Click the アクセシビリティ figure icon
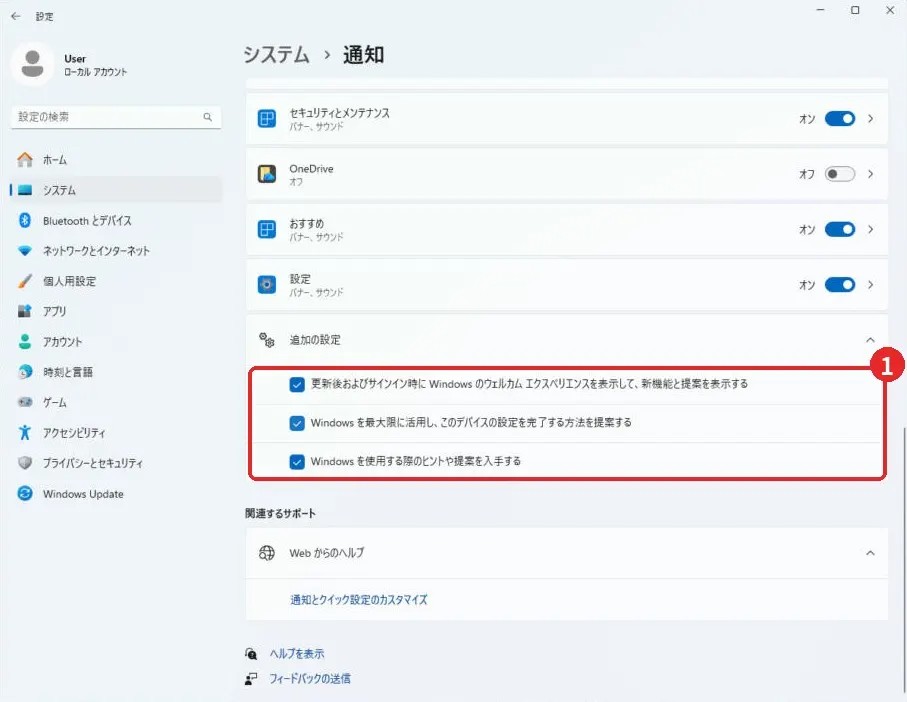Image resolution: width=907 pixels, height=702 pixels. (x=25, y=432)
